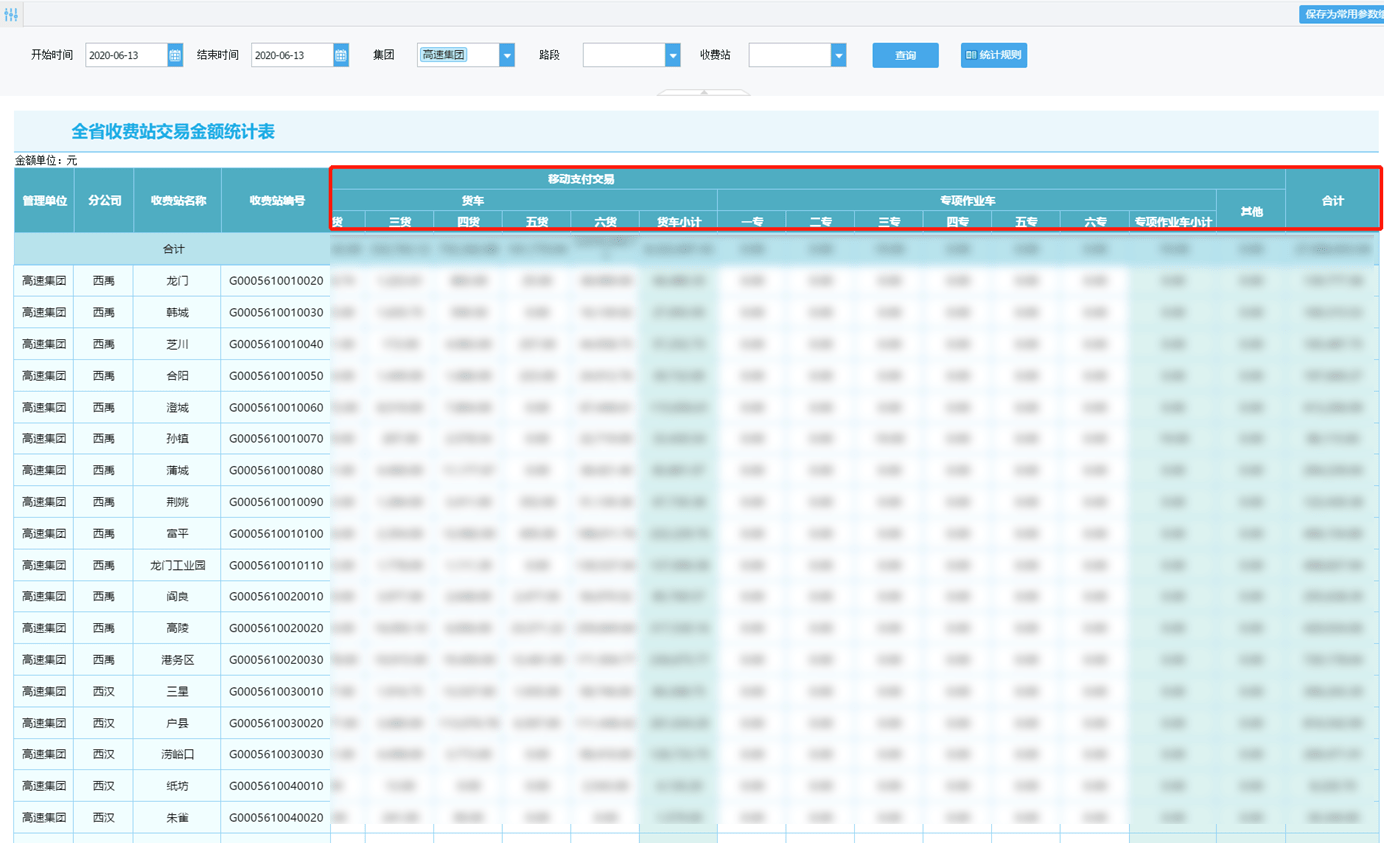Click station code G0005610020030
Screen dimensions: 1384x843
tap(277, 659)
